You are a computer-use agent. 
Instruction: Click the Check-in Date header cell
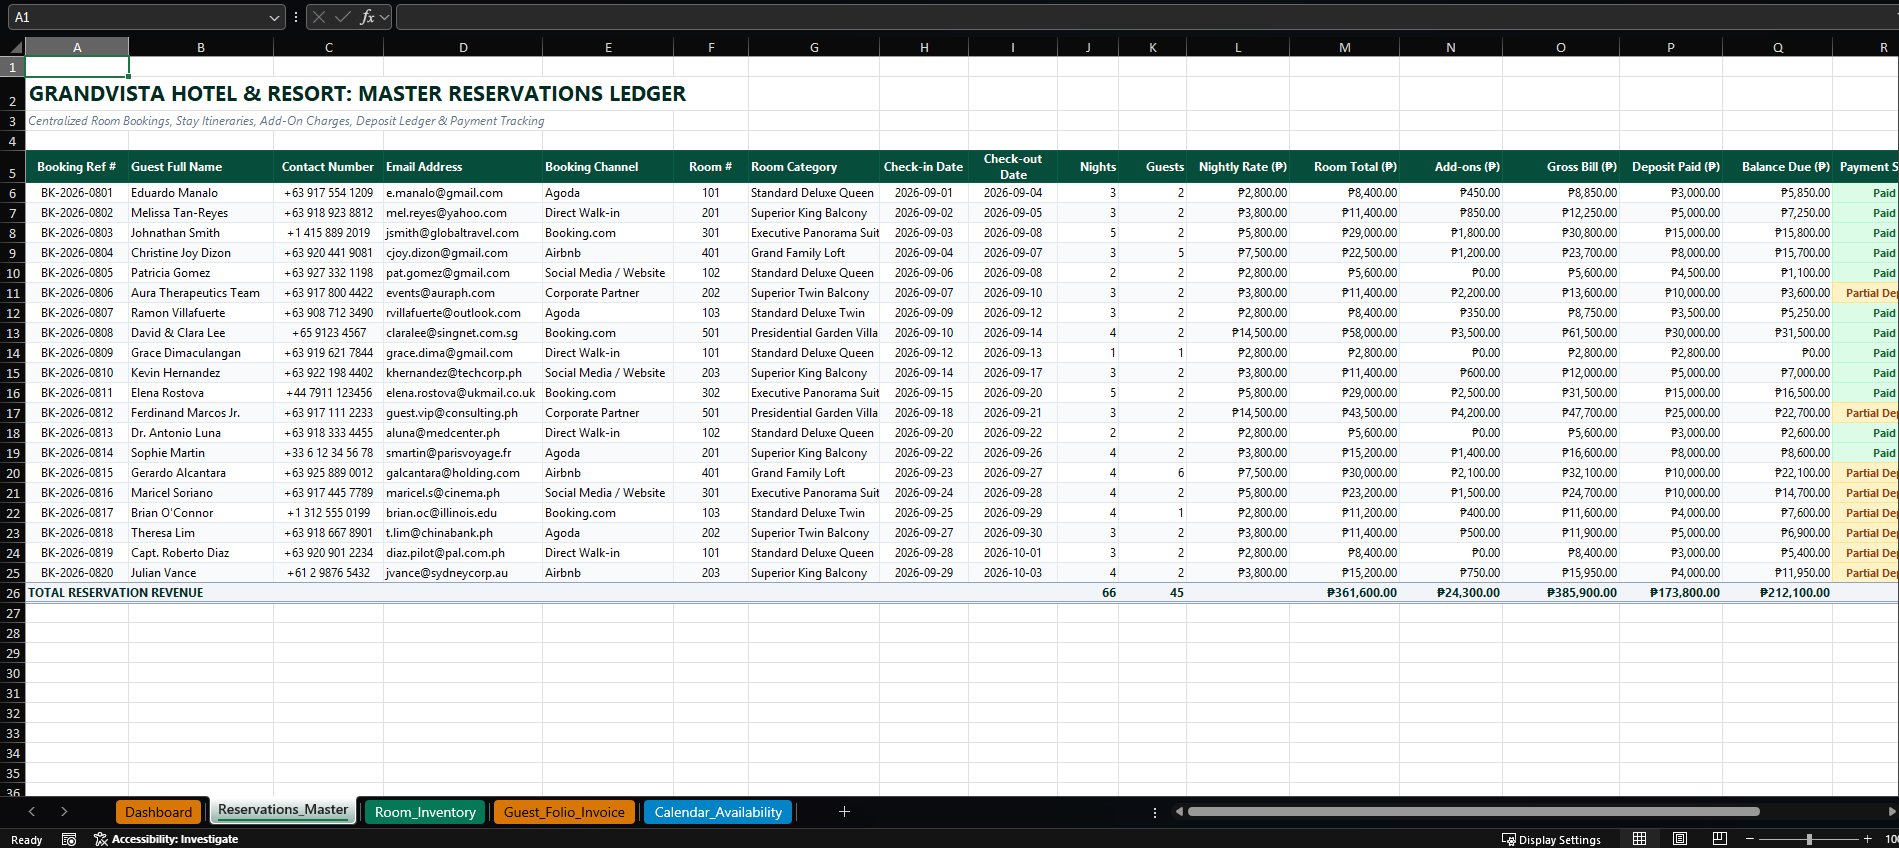923,167
